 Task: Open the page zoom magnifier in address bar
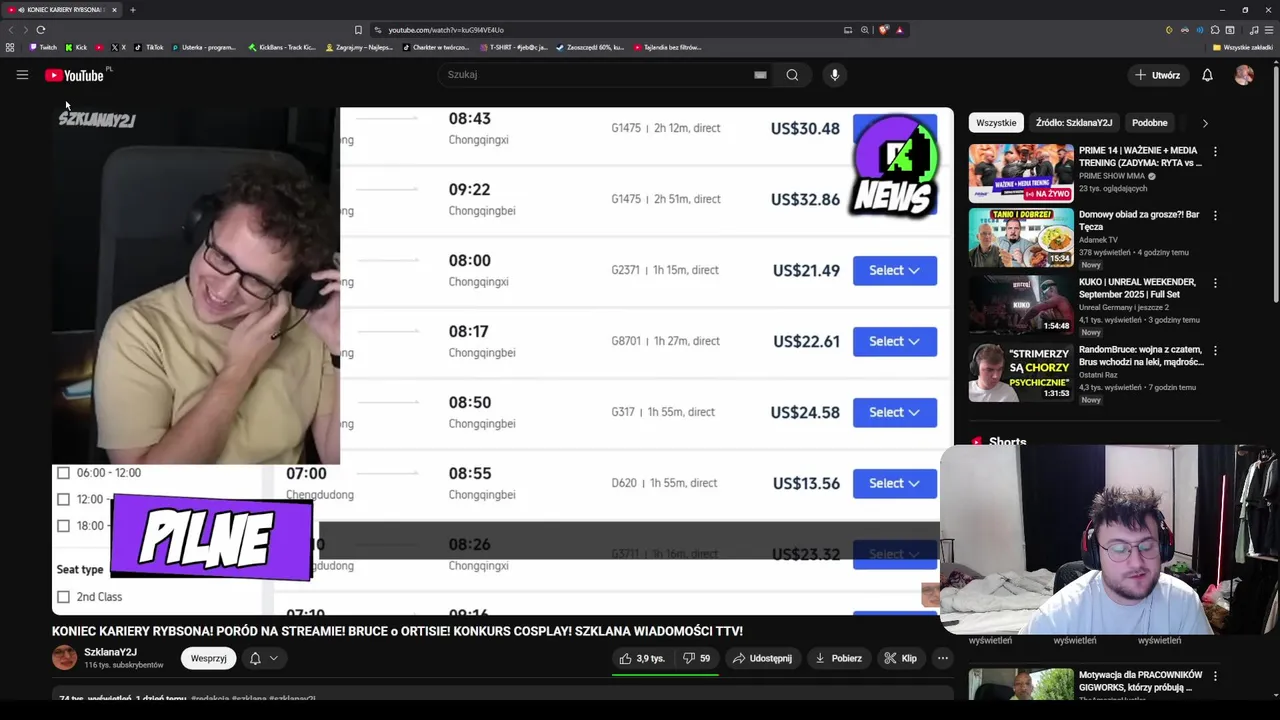pyautogui.click(x=865, y=30)
